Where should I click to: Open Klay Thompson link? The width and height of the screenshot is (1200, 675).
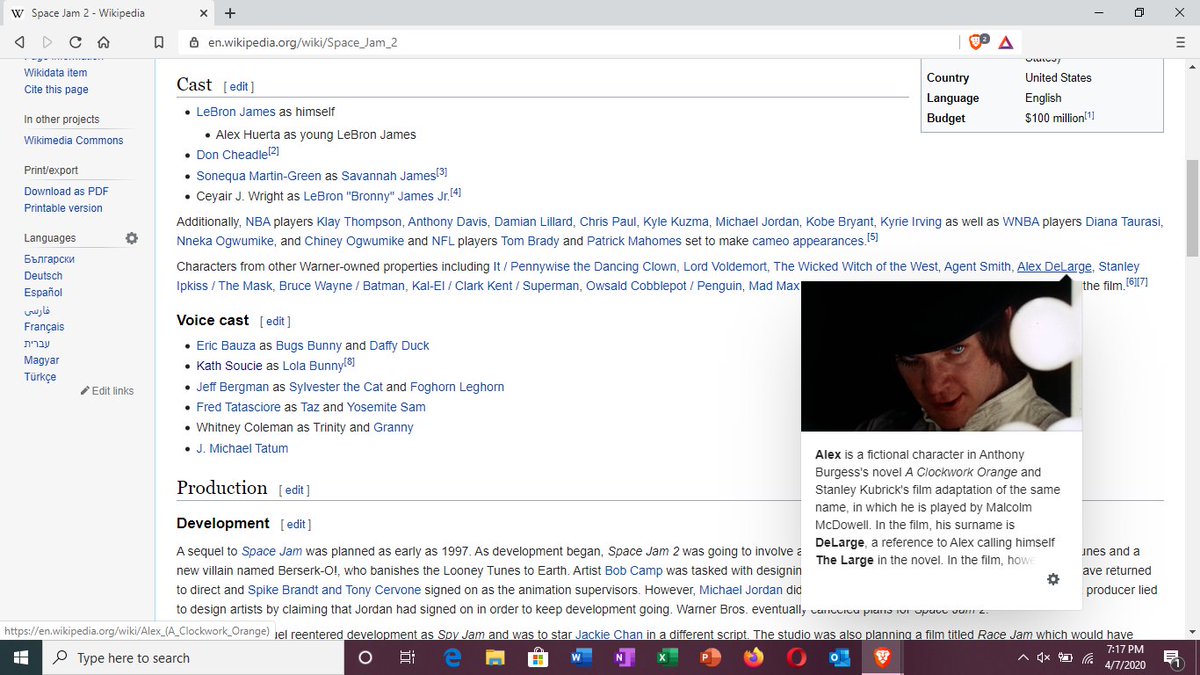click(x=360, y=221)
